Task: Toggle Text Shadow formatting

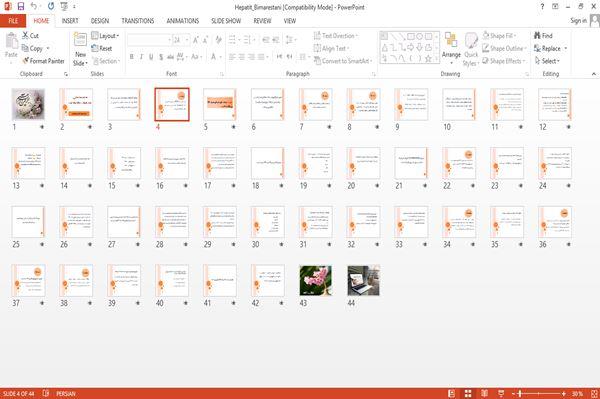Action: pyautogui.click(x=161, y=57)
